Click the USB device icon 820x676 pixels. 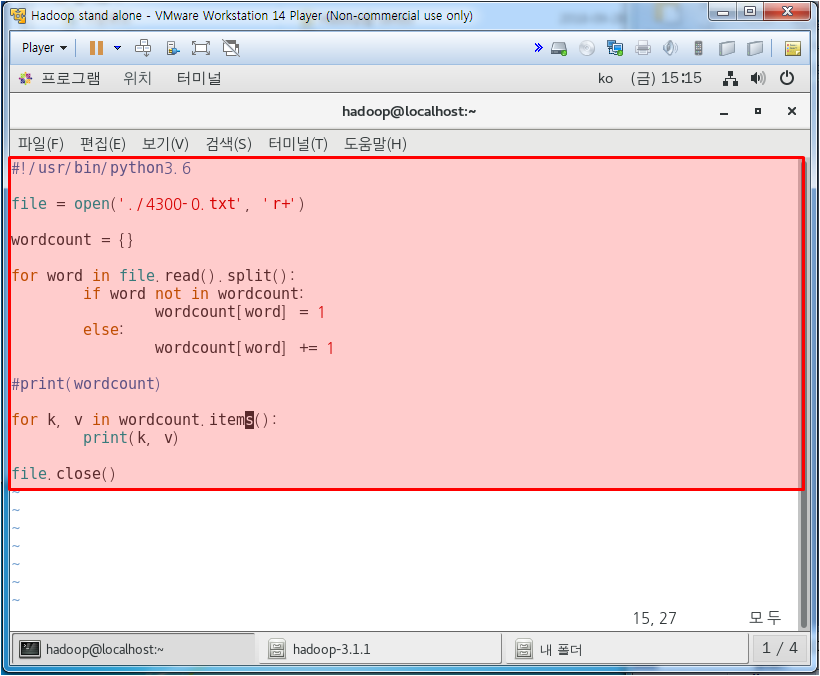pos(698,49)
